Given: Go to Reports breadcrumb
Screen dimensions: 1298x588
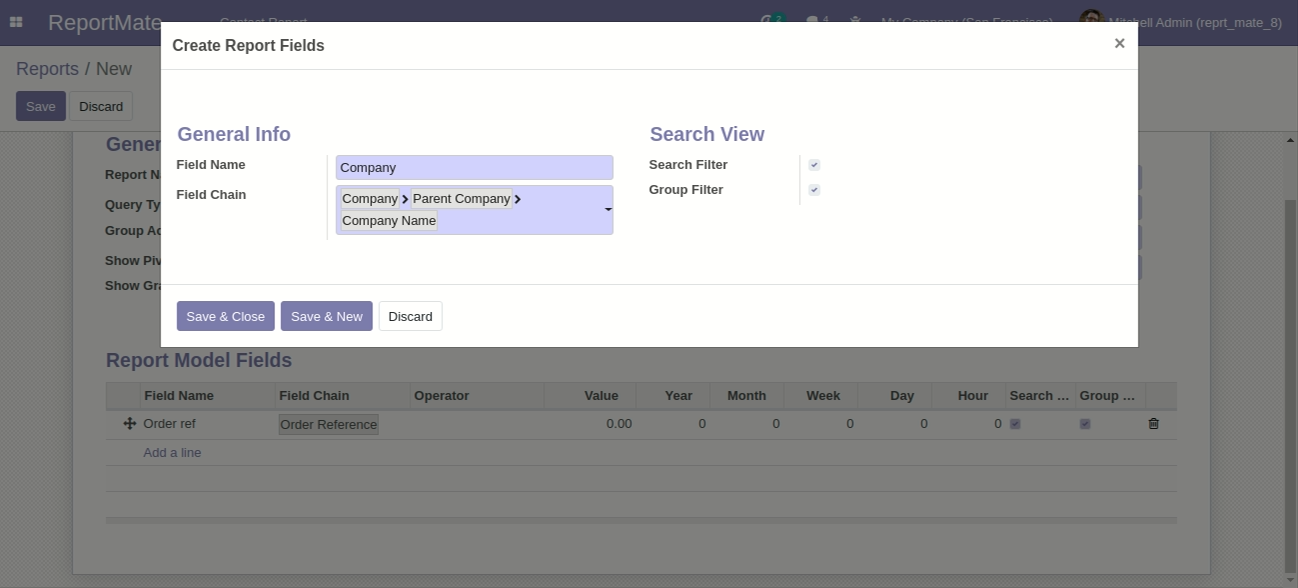Looking at the screenshot, I should tap(47, 69).
